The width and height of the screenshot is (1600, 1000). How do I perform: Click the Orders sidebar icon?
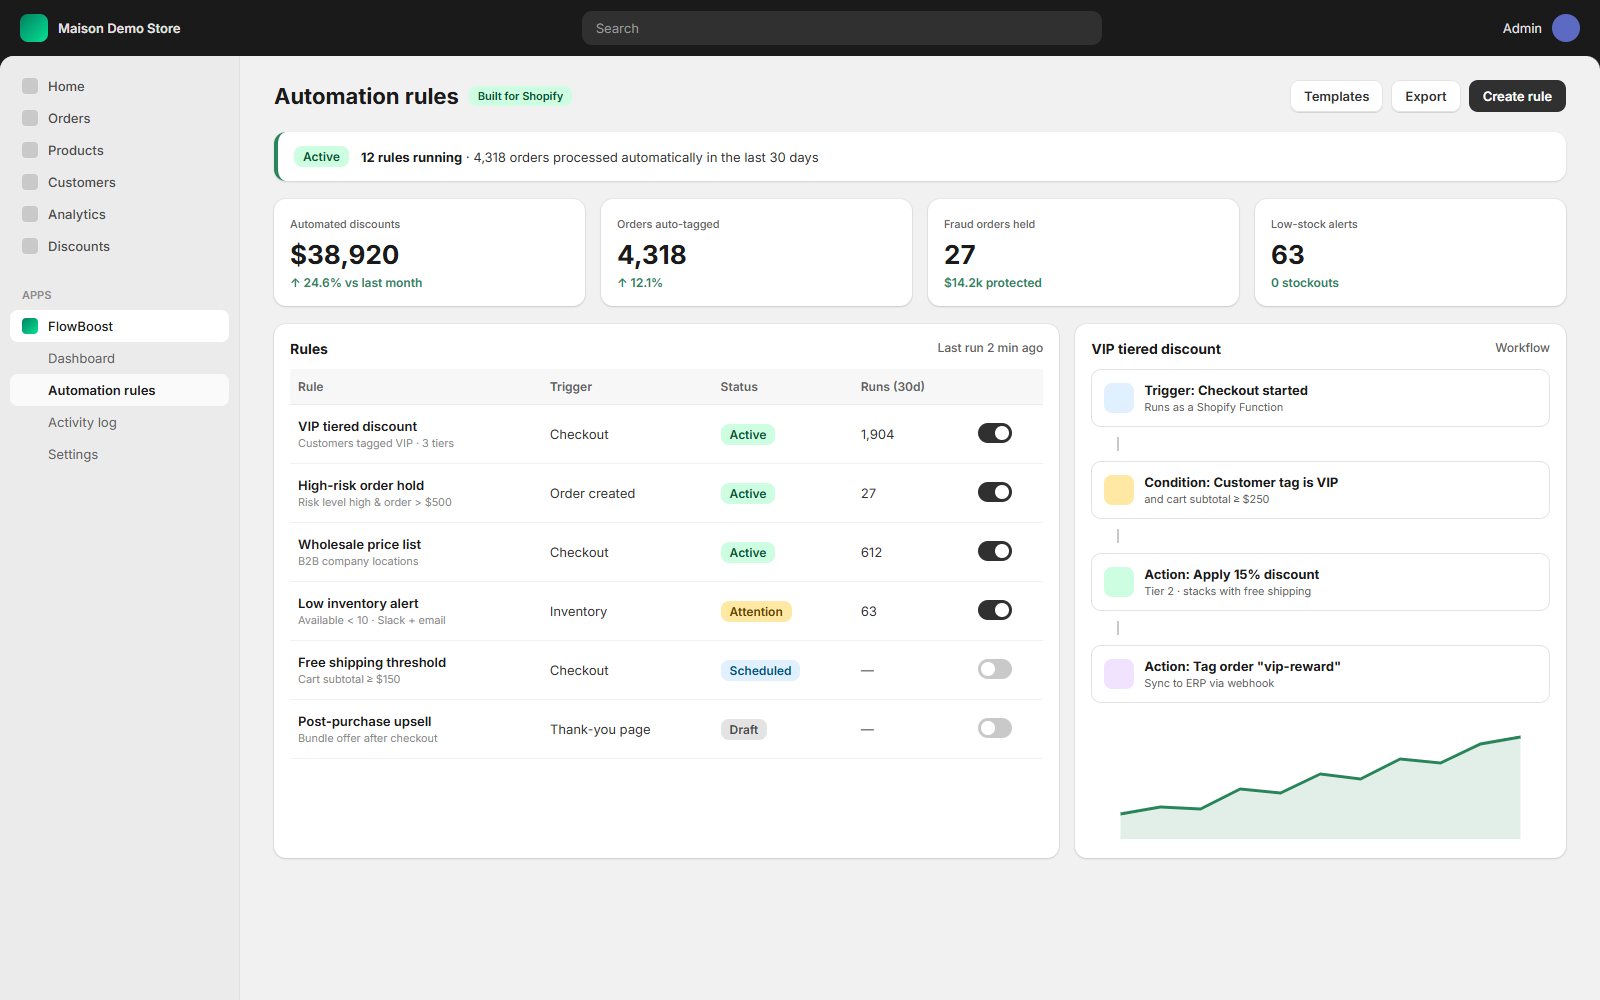pos(30,118)
